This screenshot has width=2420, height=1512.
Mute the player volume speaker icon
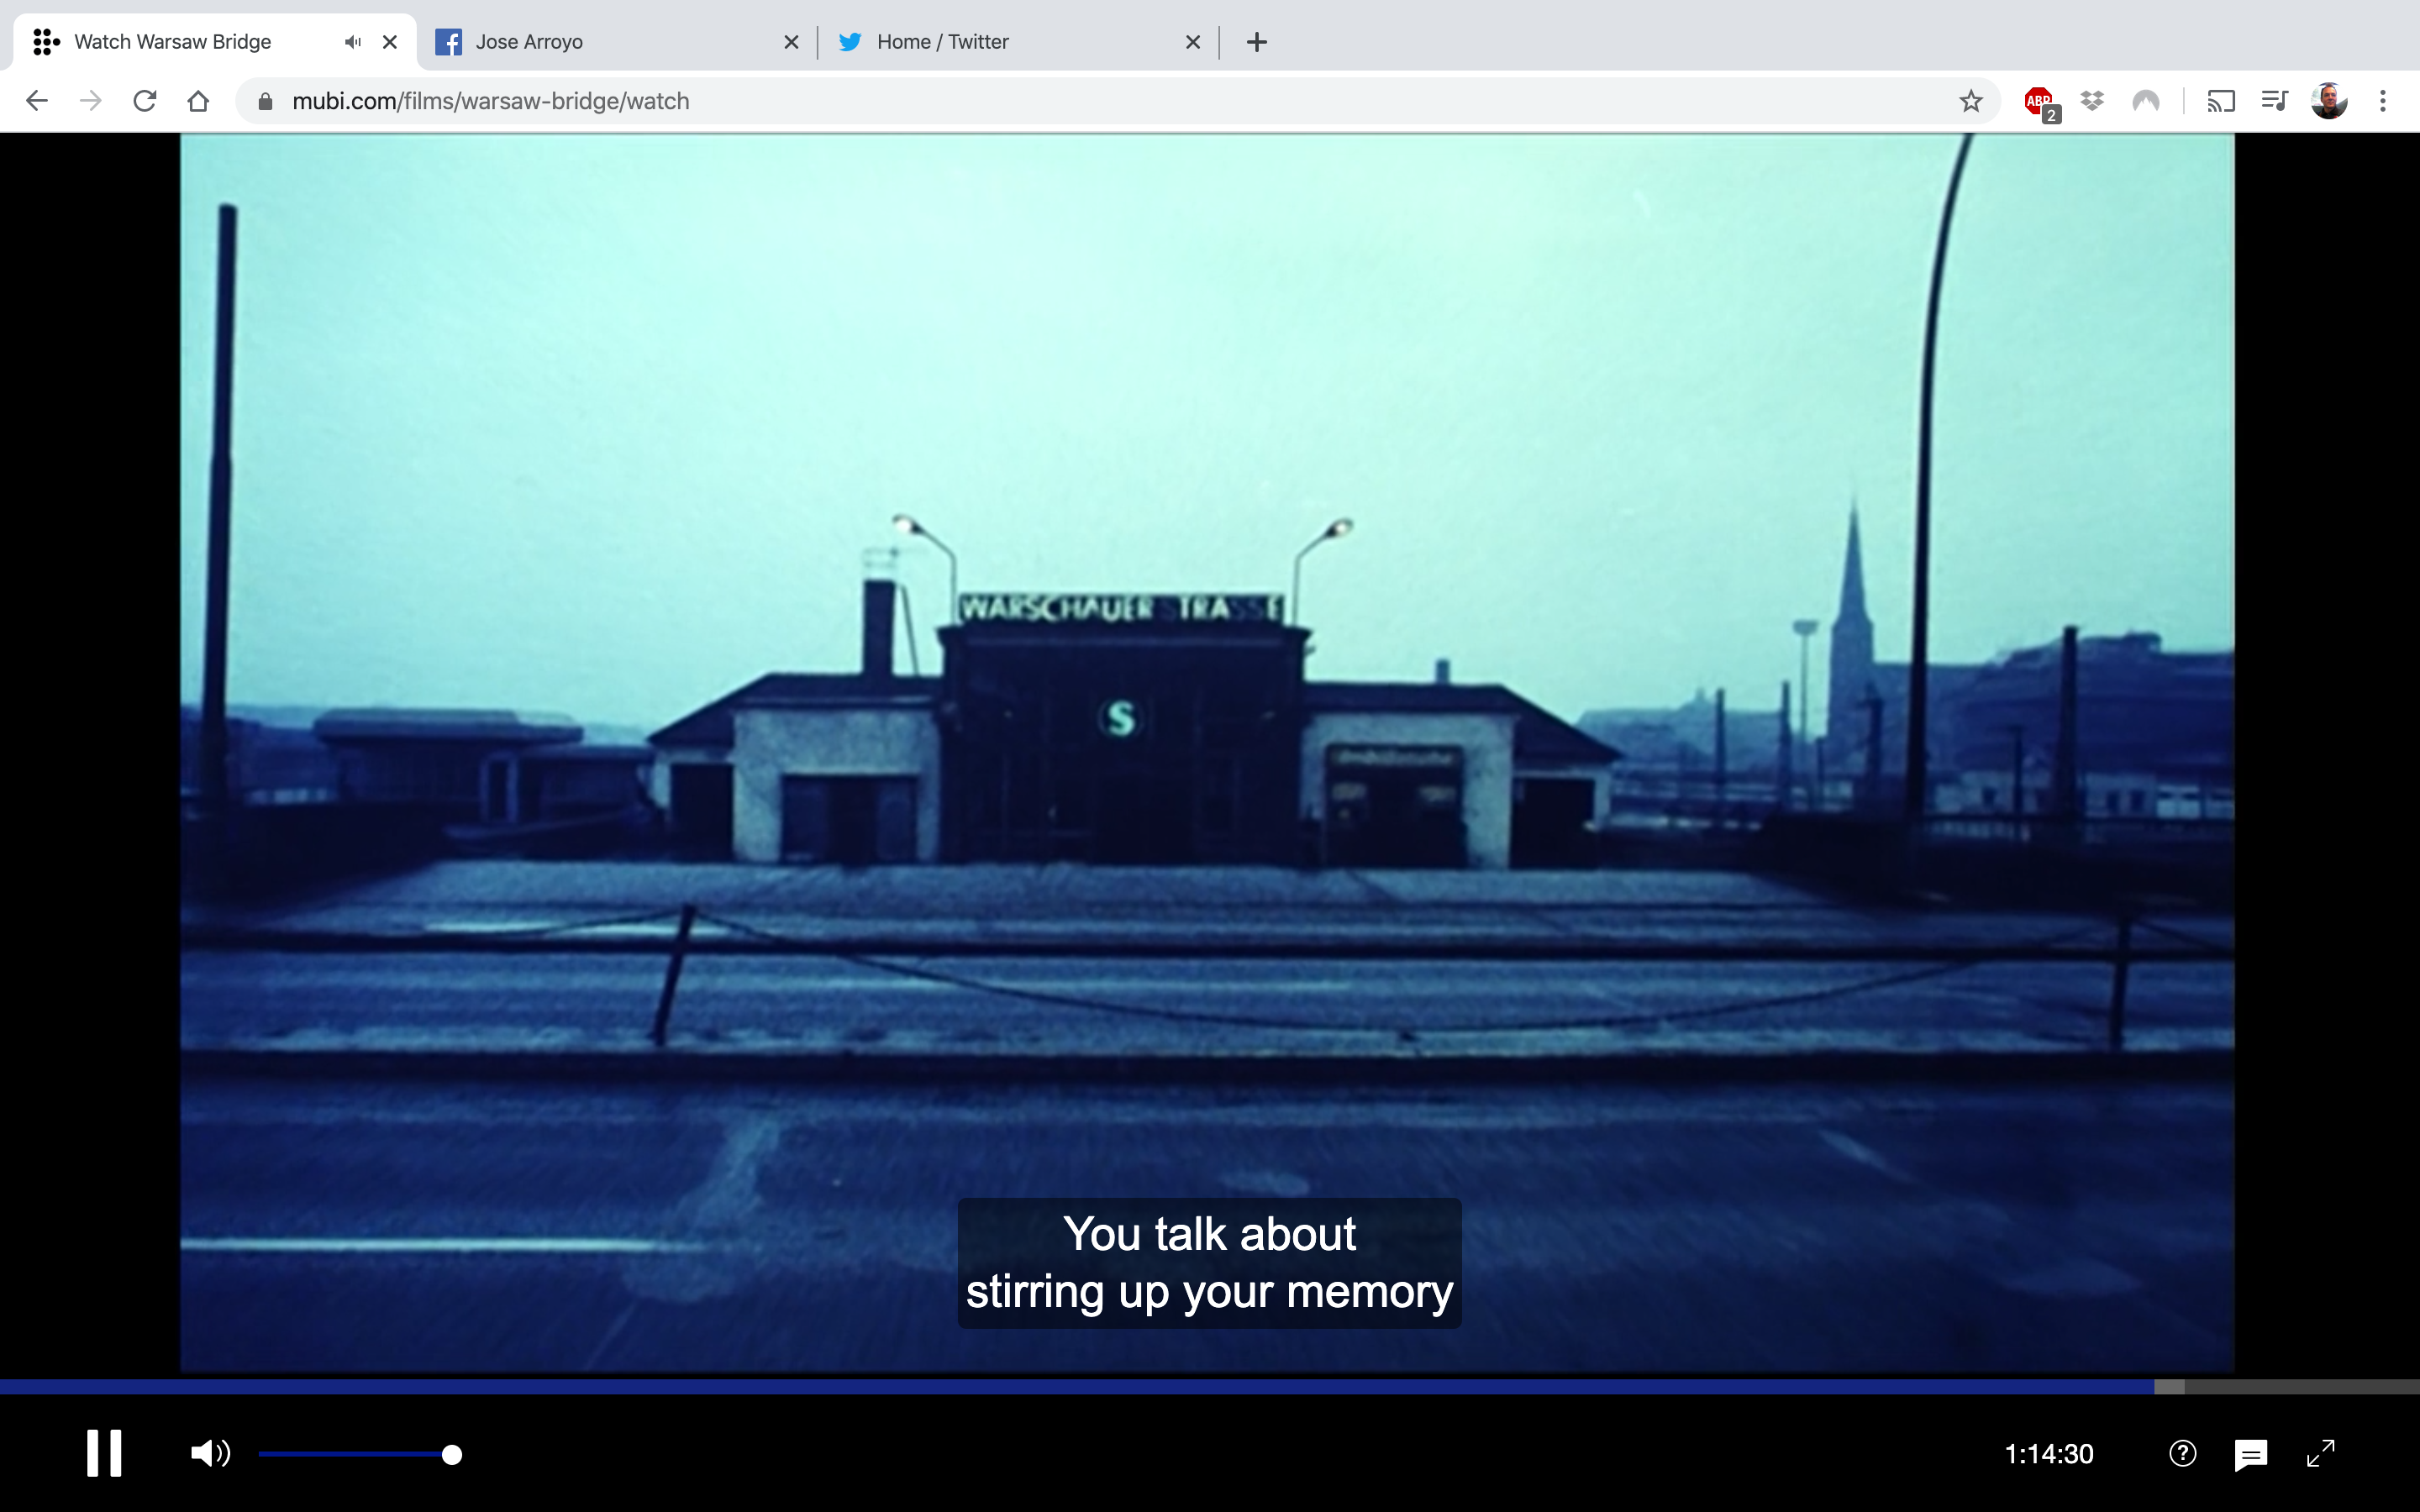pos(210,1453)
